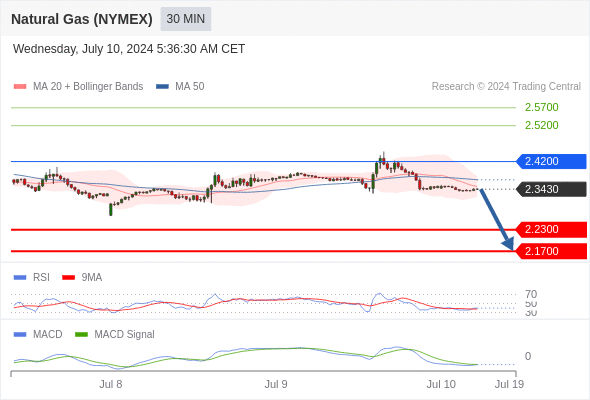Click the Jul 9 date axis label
The image size is (590, 400).
coord(276,384)
